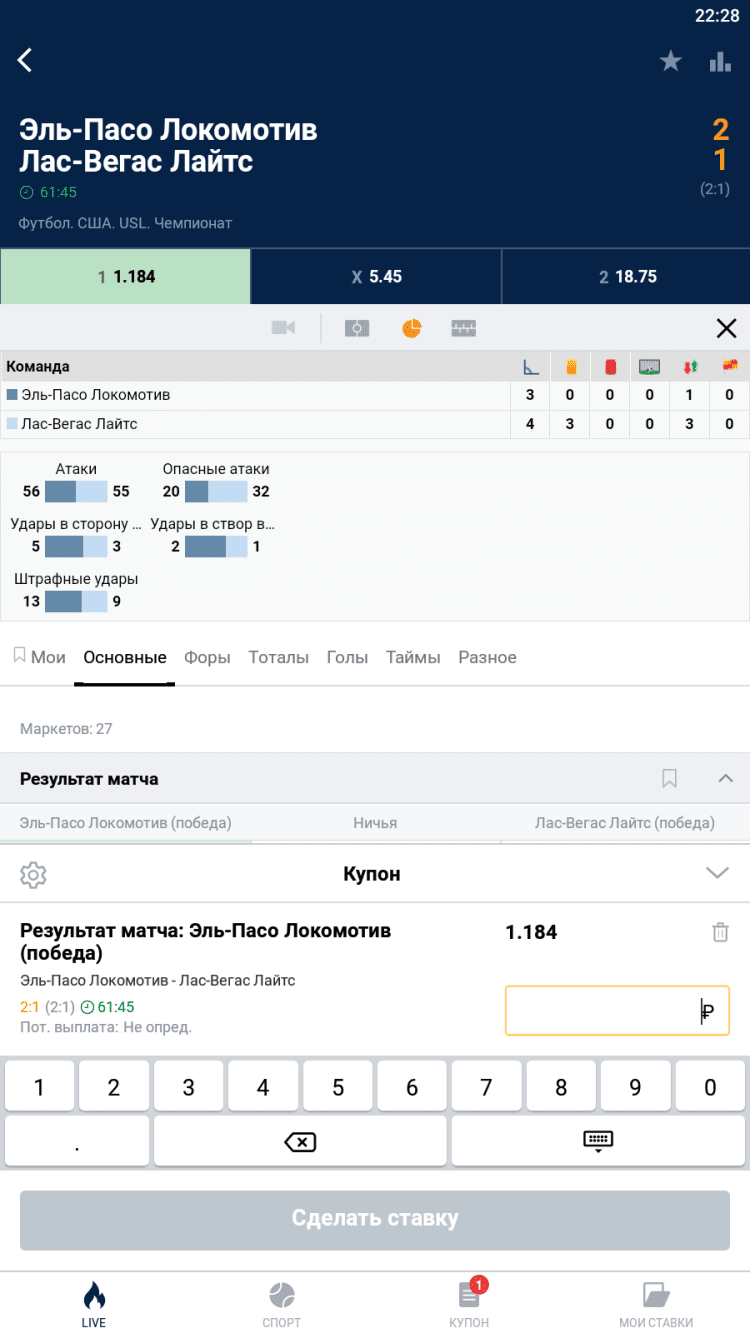Tap the Мои bookmarked markets toggle
750x1333 pixels.
tap(39, 657)
